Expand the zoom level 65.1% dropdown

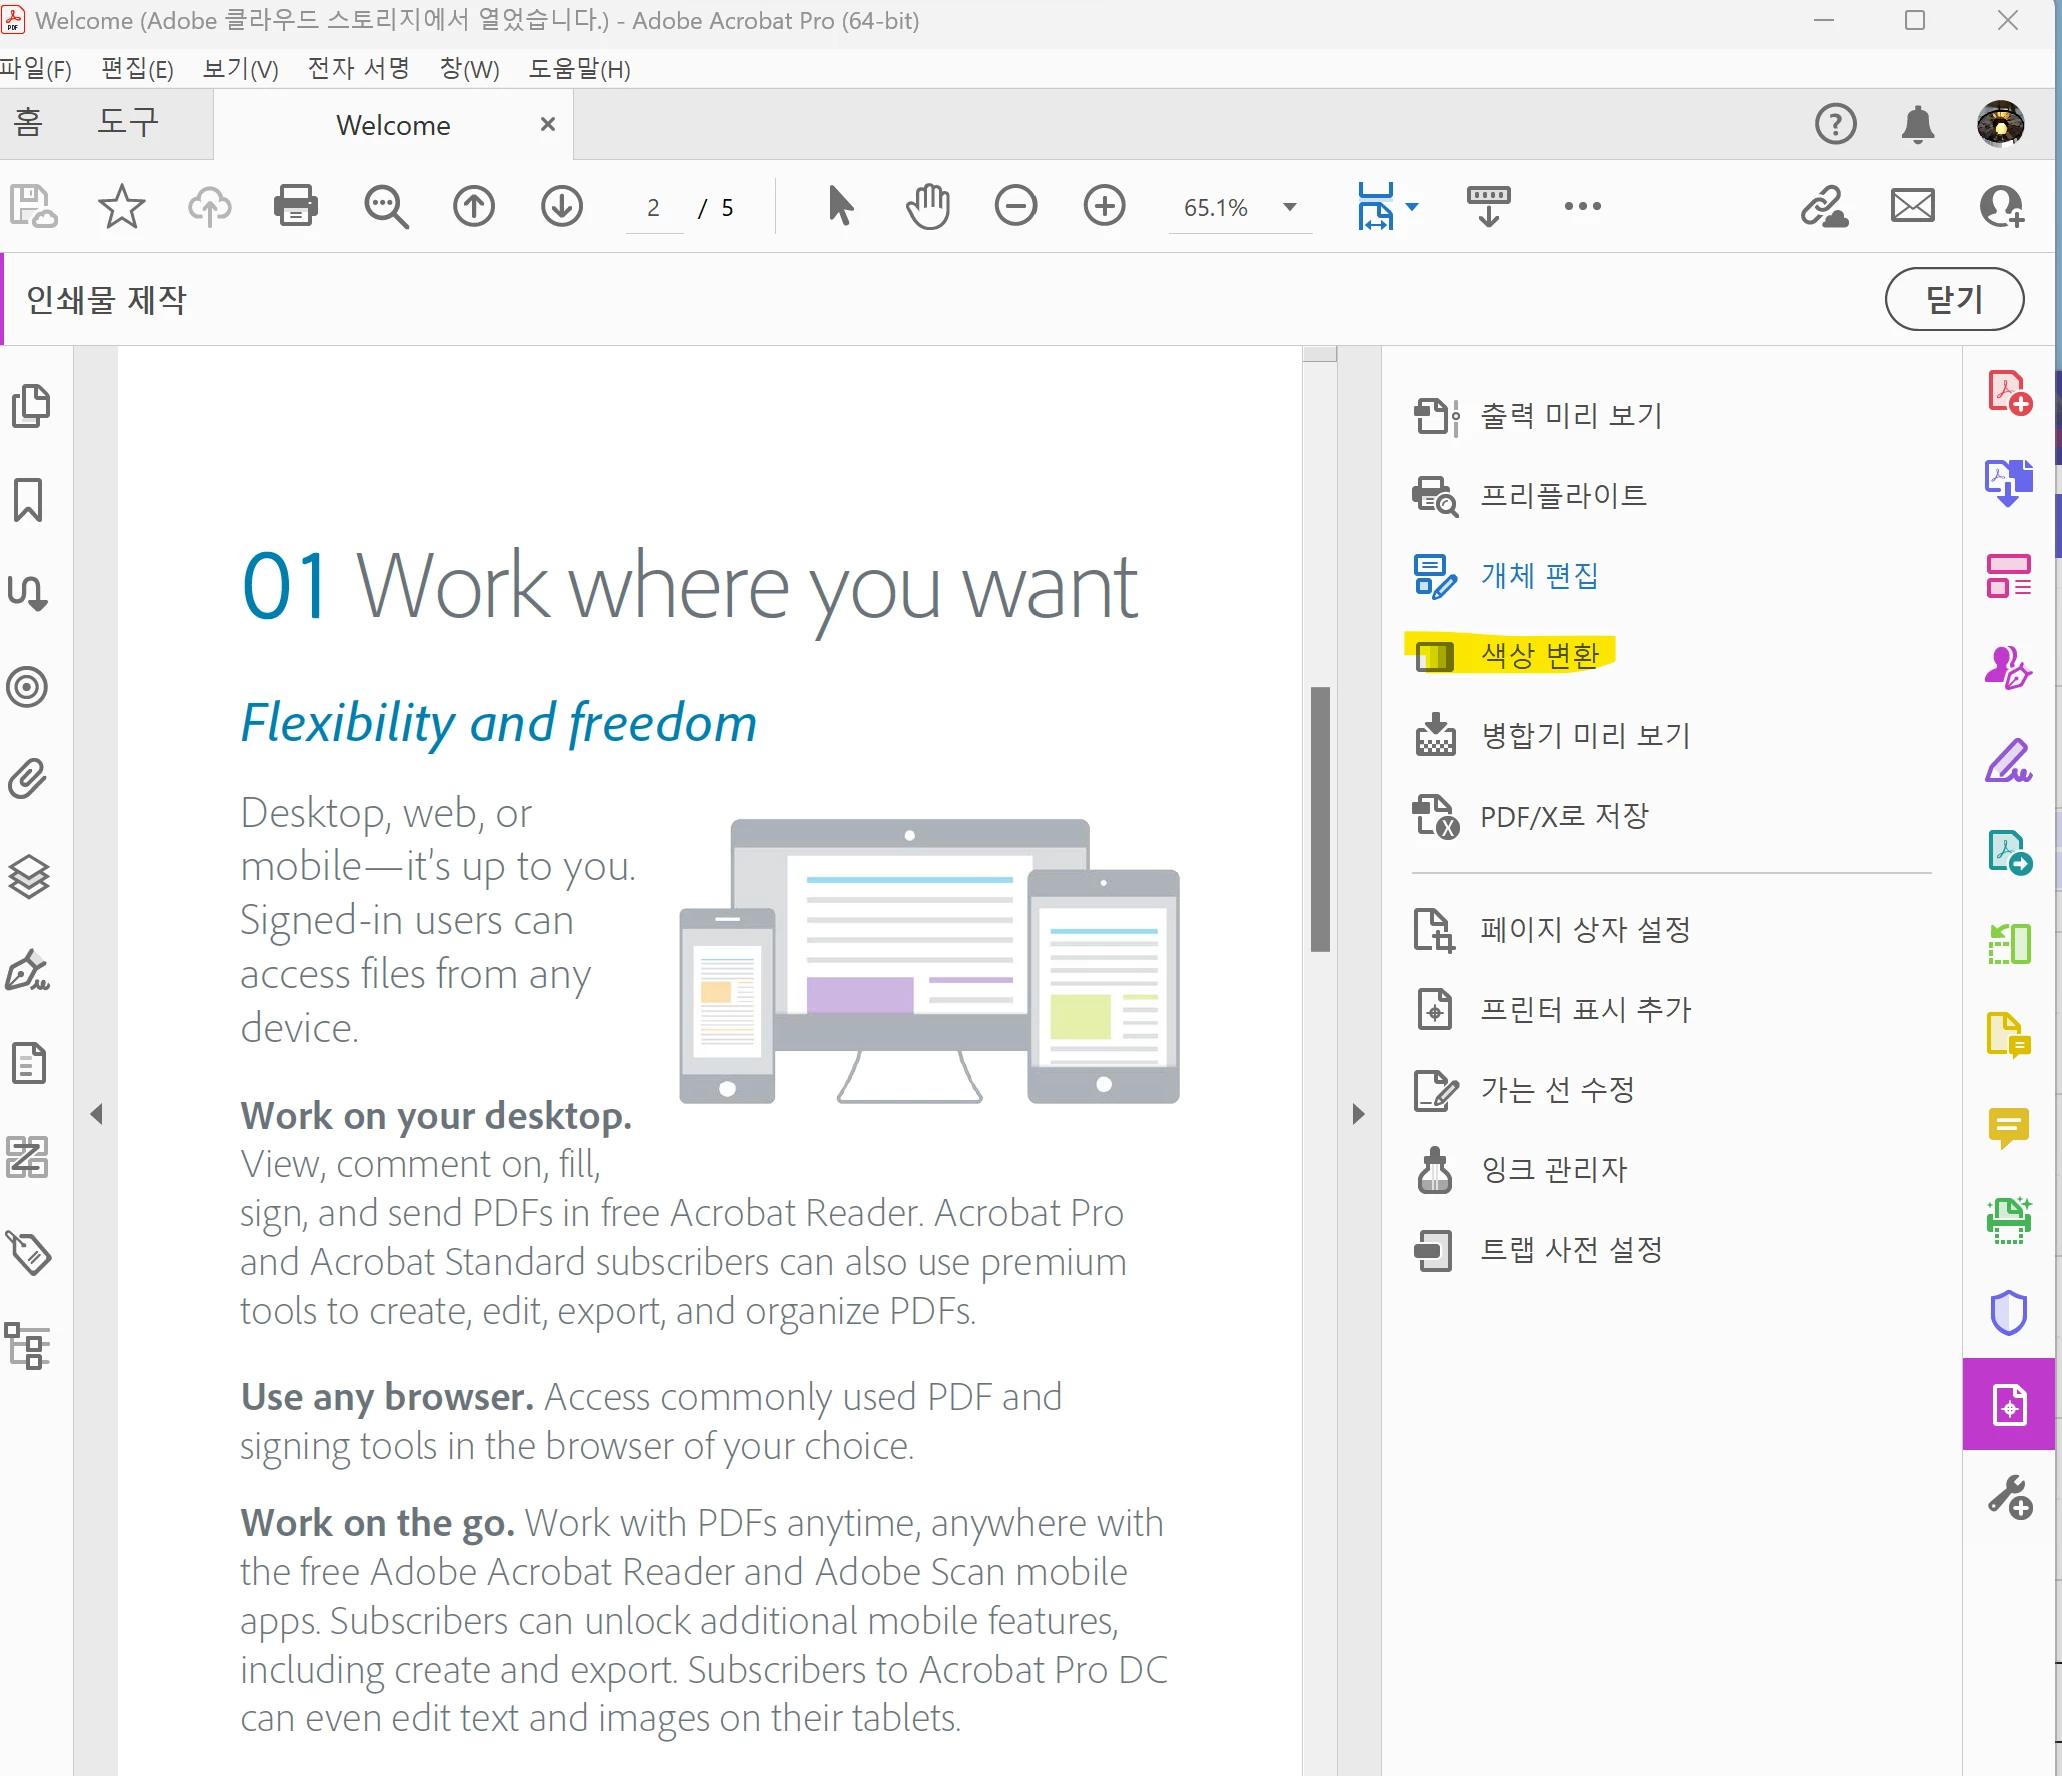point(1290,207)
